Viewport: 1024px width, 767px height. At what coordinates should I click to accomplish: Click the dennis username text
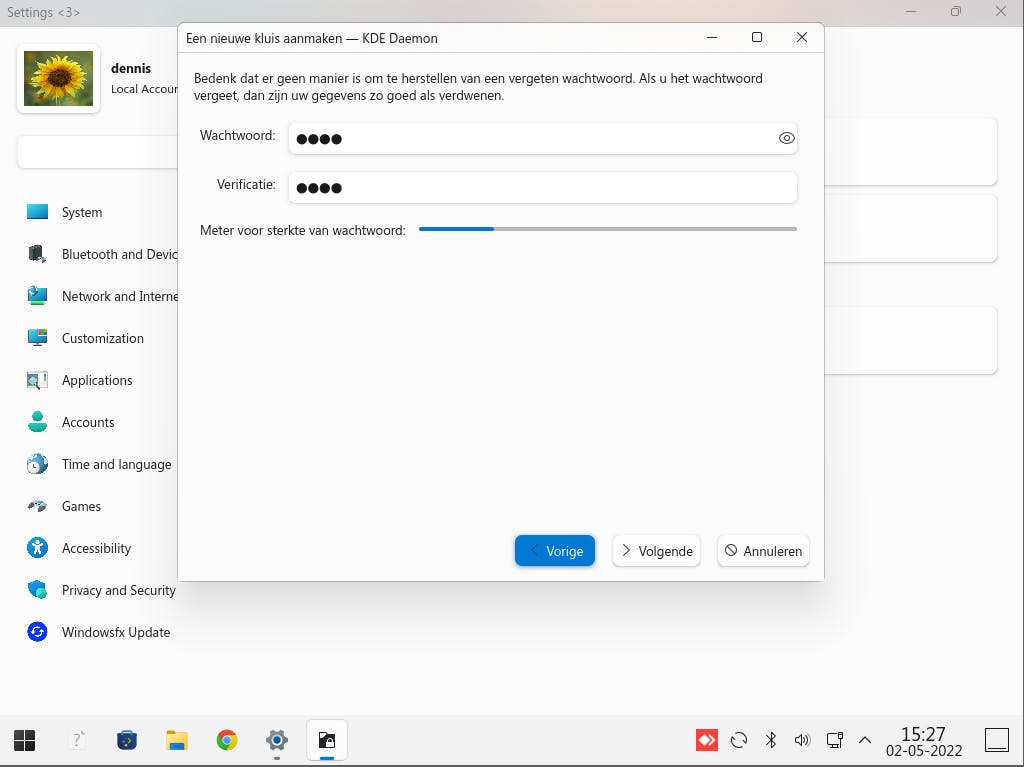131,69
